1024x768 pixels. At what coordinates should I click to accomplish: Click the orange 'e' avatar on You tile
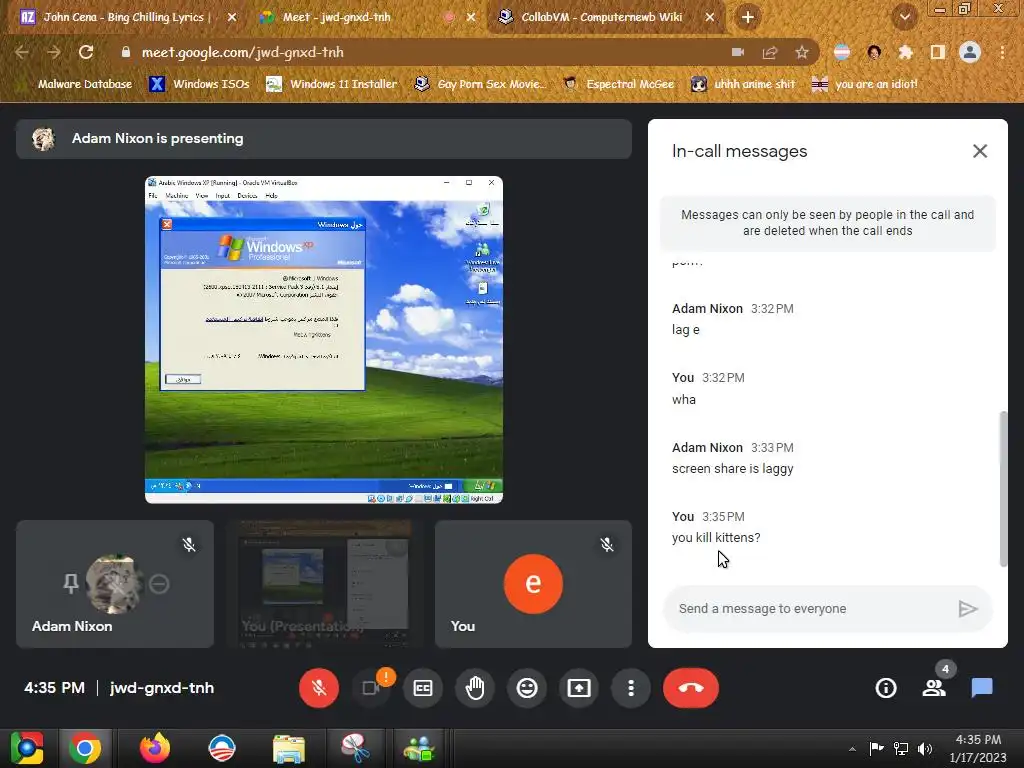pyautogui.click(x=533, y=583)
